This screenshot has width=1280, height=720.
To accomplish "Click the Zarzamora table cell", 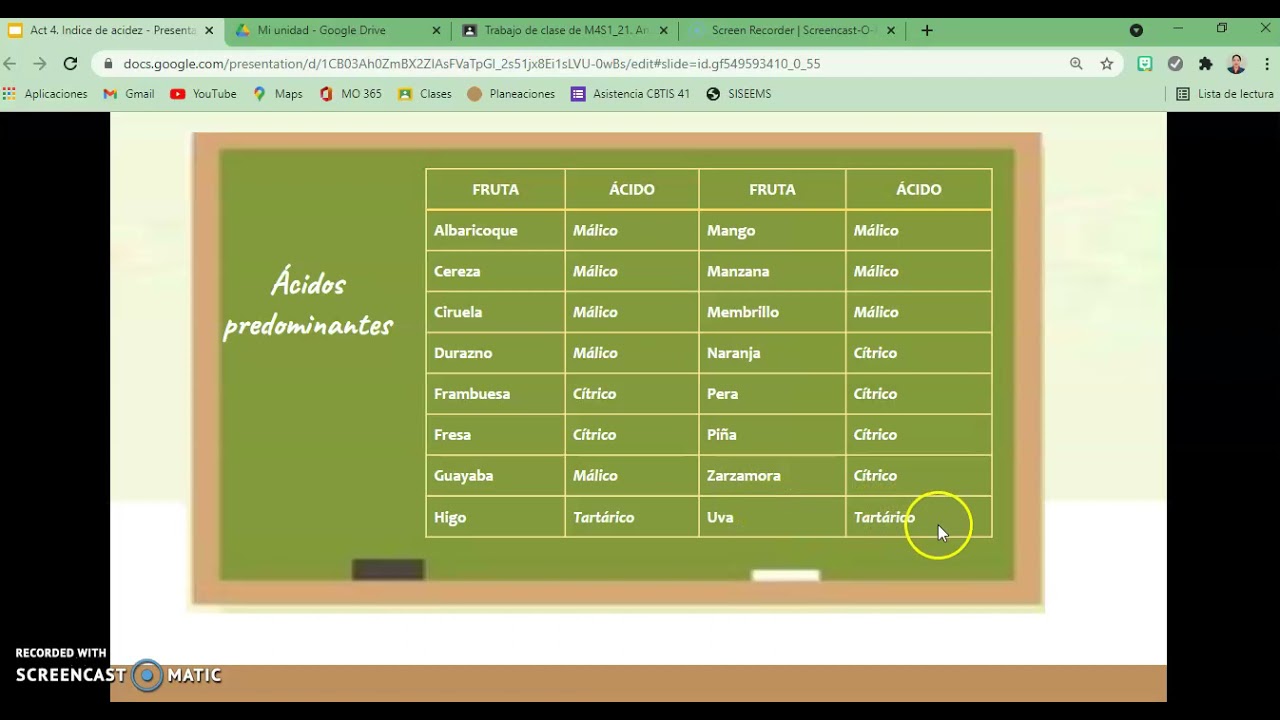I will pyautogui.click(x=772, y=476).
